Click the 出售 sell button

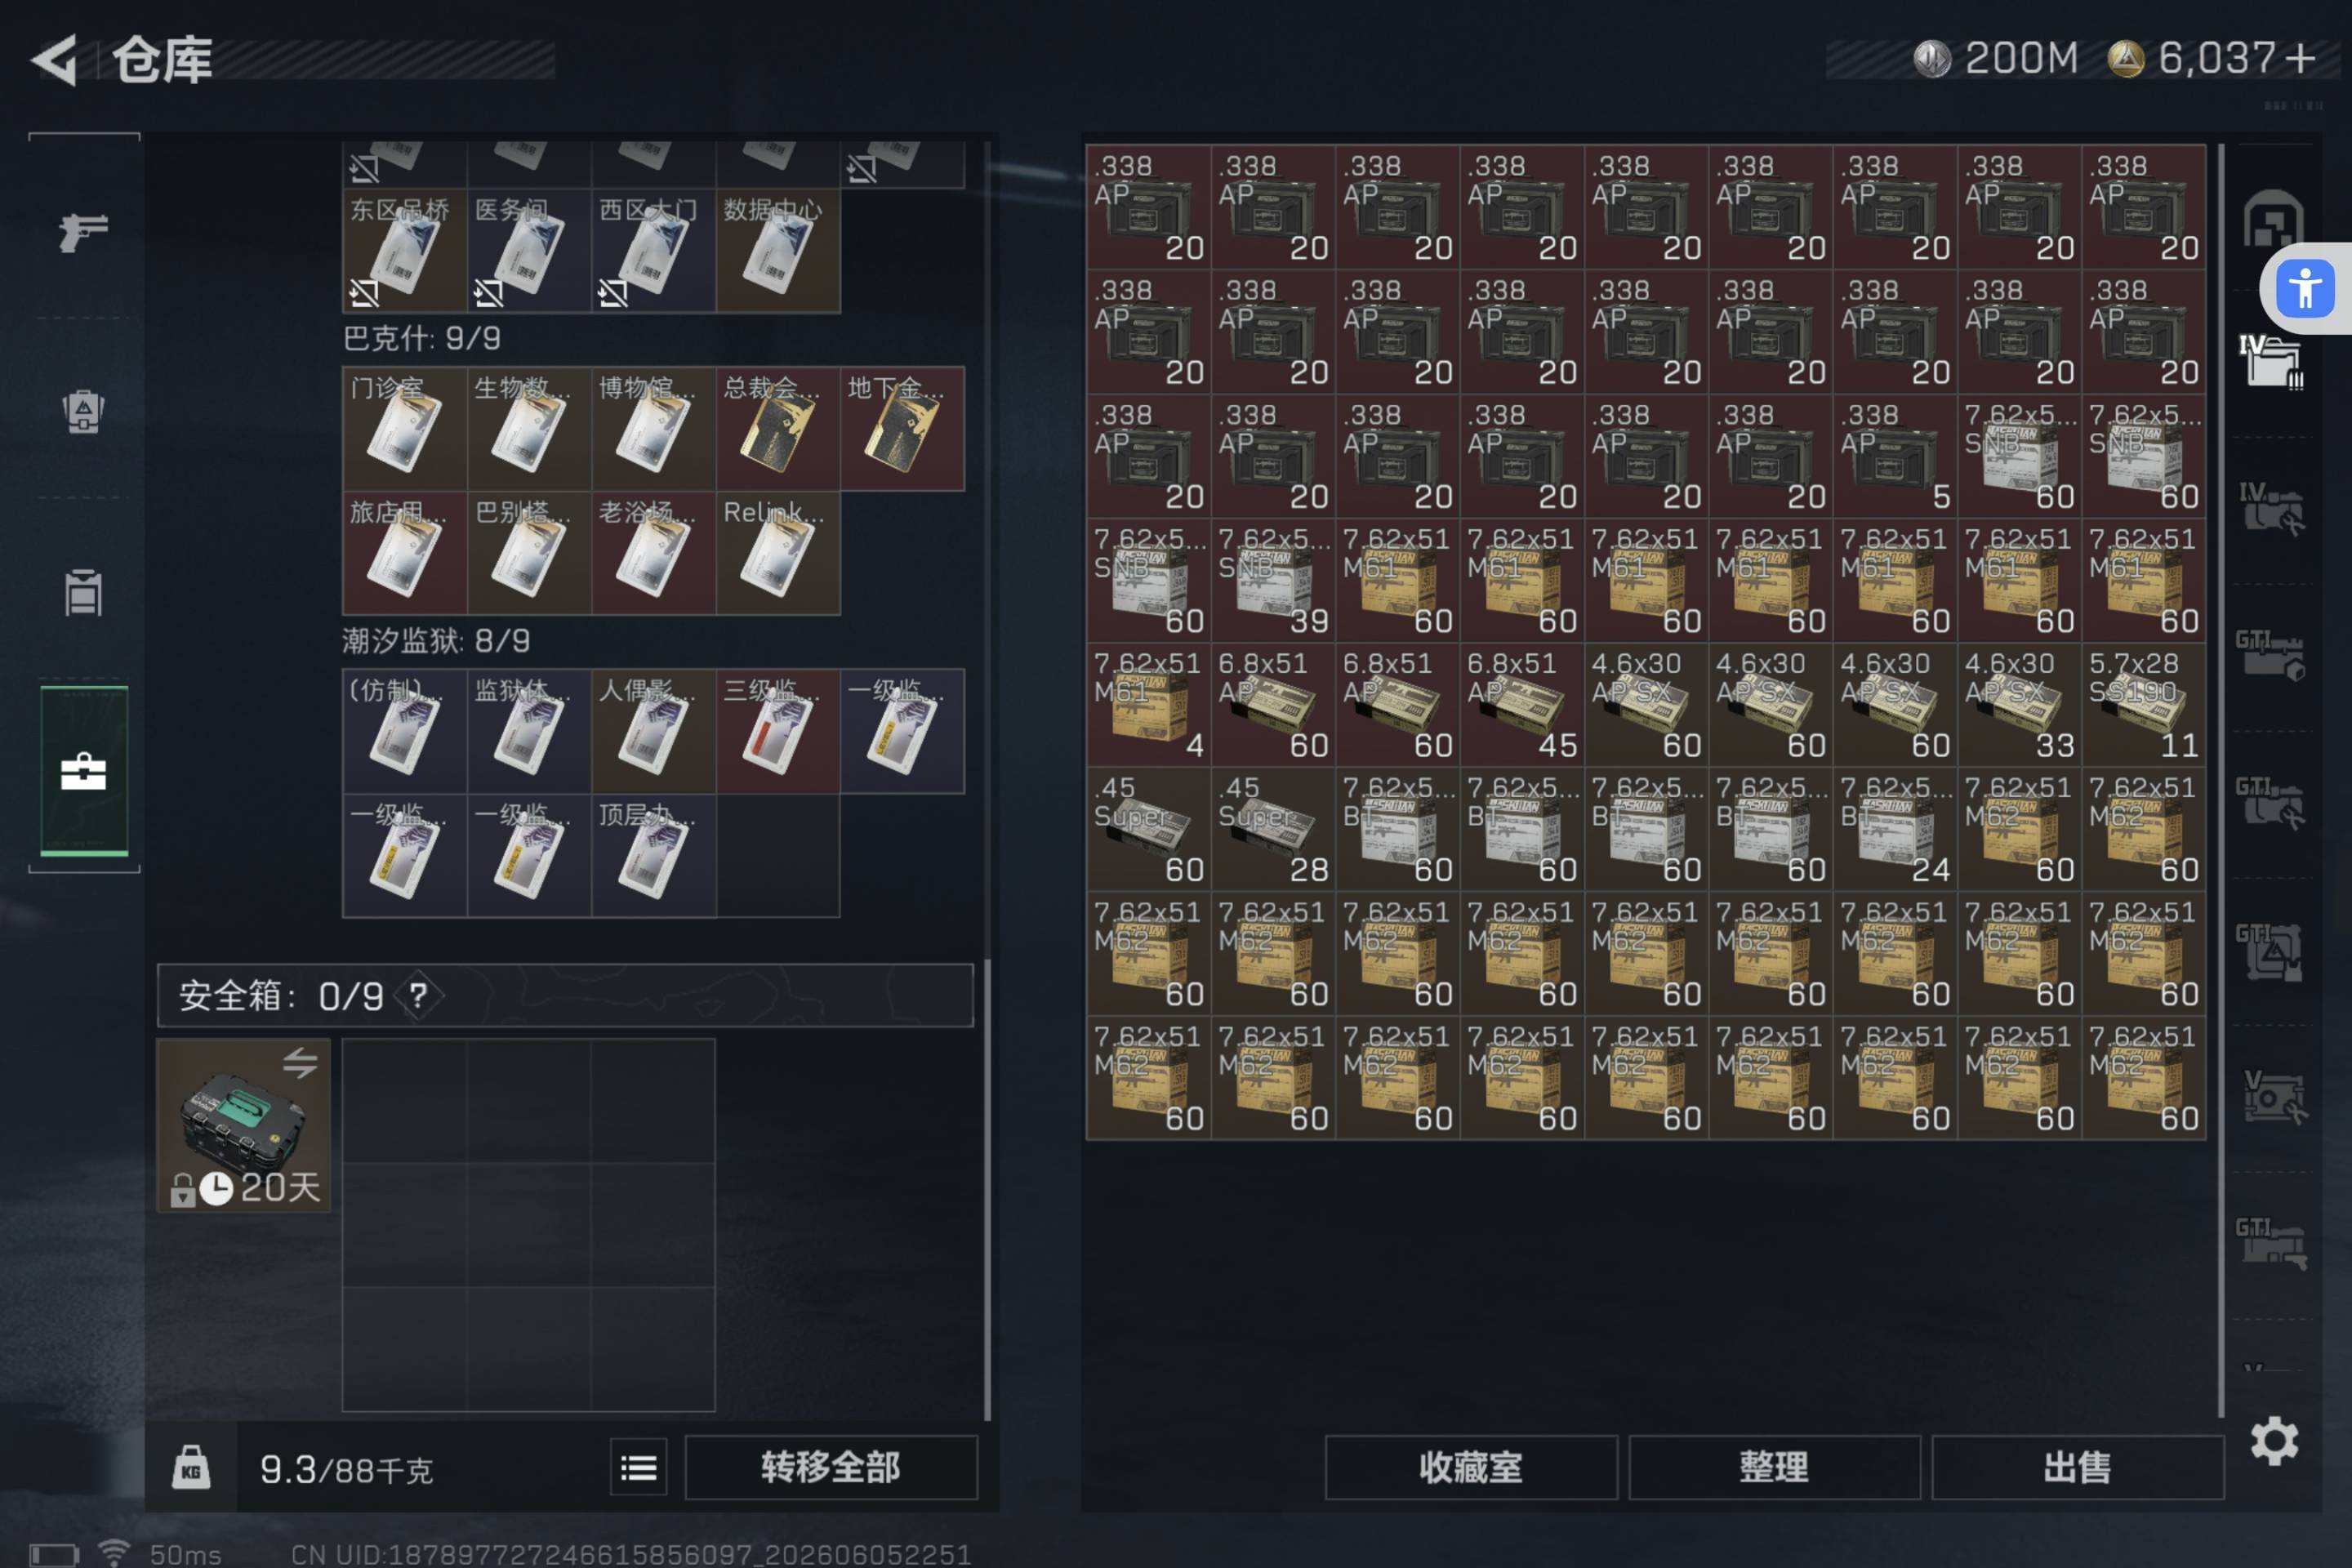click(2078, 1468)
